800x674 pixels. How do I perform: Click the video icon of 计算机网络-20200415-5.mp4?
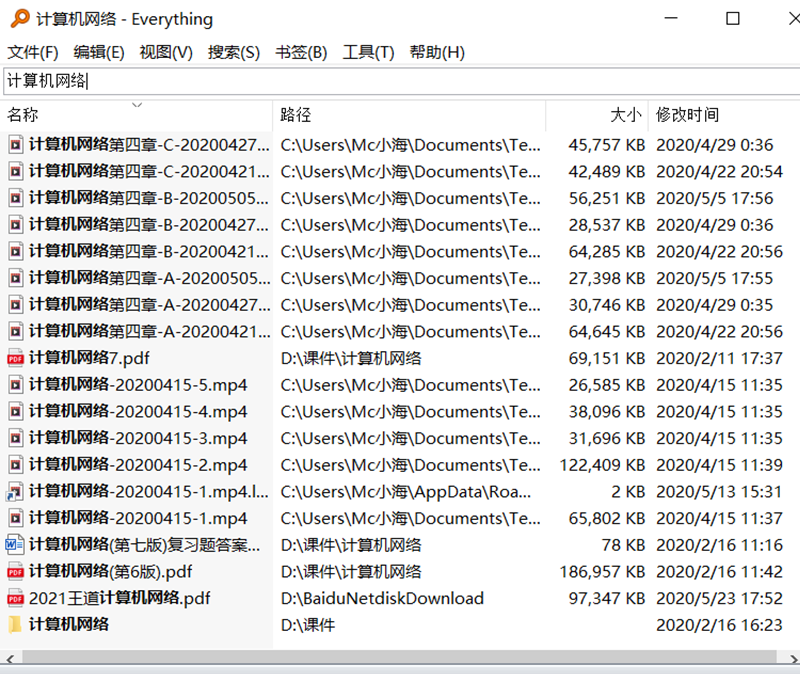pos(15,385)
